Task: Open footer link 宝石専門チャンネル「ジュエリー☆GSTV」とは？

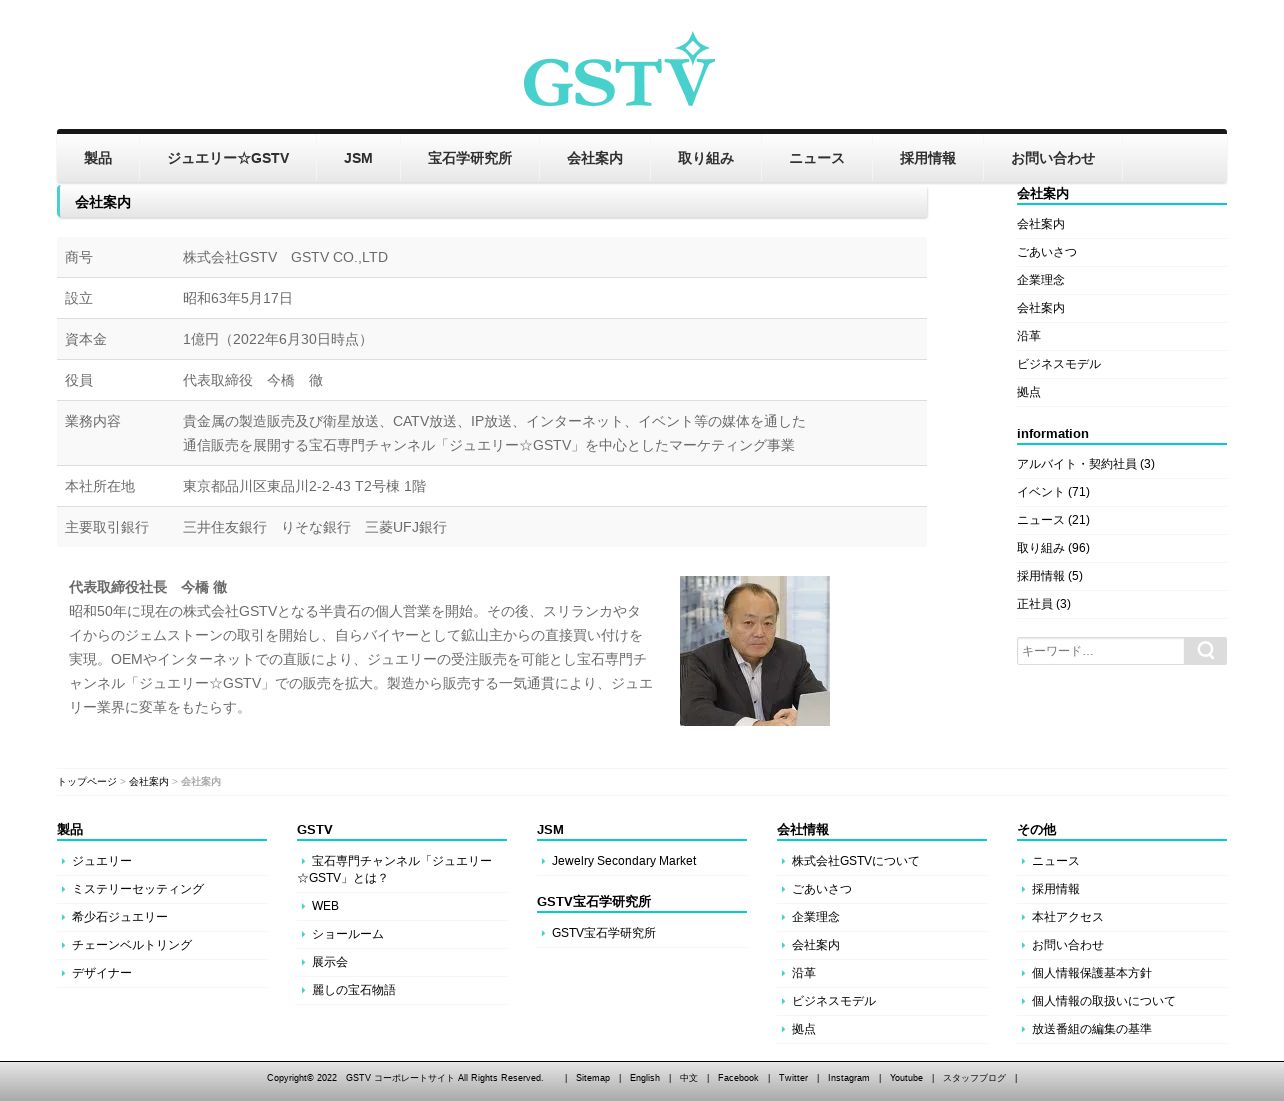Action: (395, 869)
